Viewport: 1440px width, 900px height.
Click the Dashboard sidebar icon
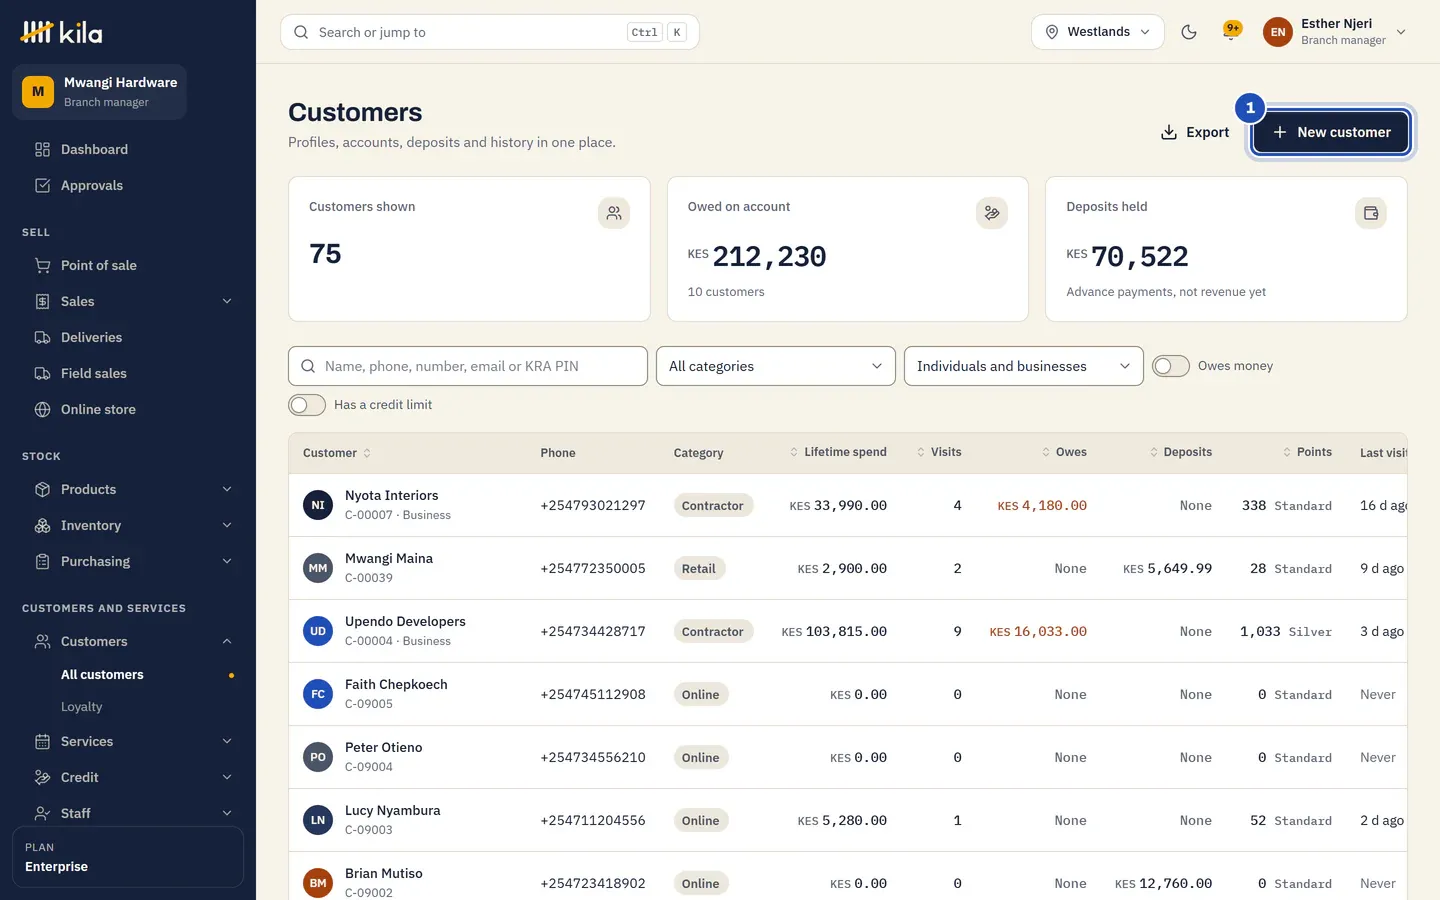pos(42,149)
